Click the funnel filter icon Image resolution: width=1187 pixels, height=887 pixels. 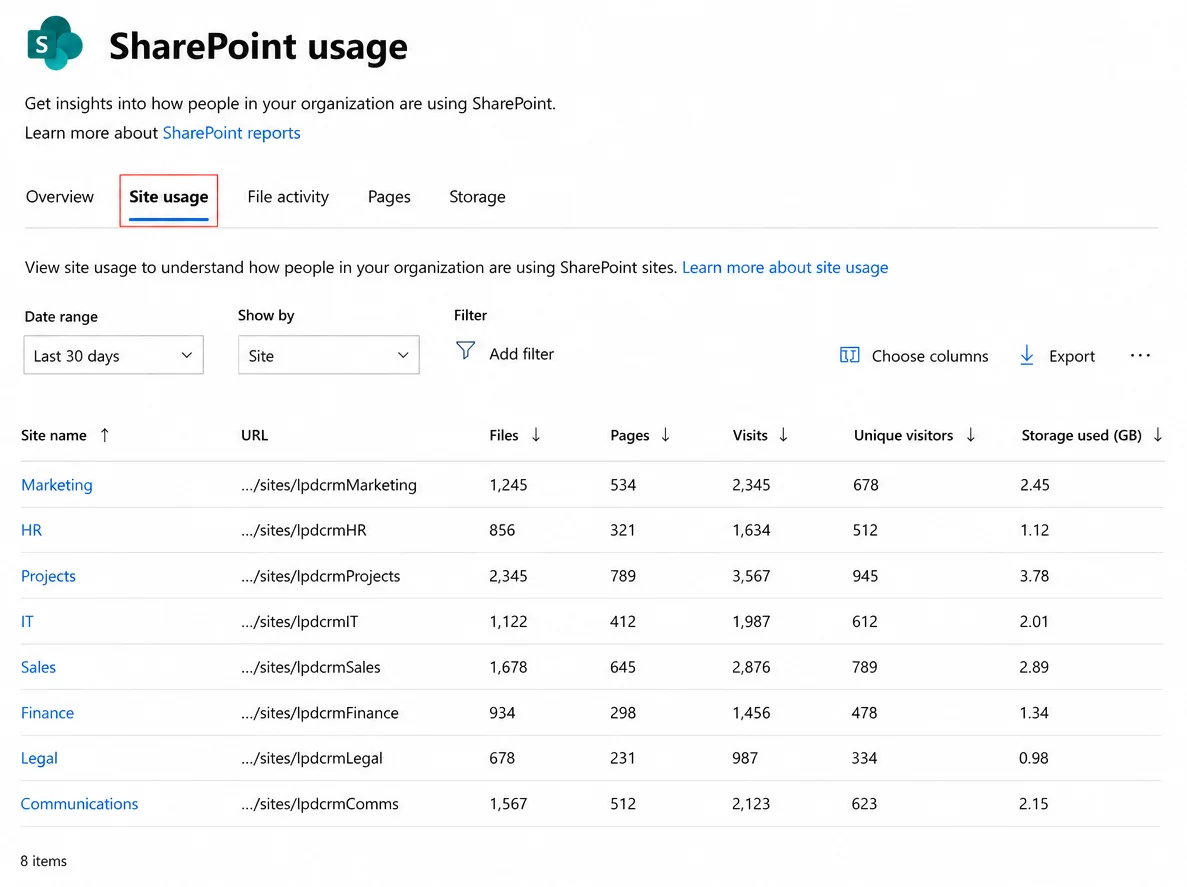pos(466,350)
